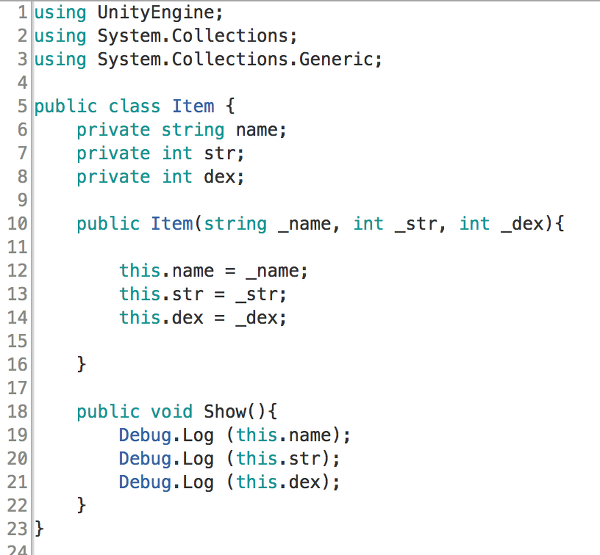This screenshot has width=600, height=555.
Task: Click the string type in the private name field
Action: [192, 131]
